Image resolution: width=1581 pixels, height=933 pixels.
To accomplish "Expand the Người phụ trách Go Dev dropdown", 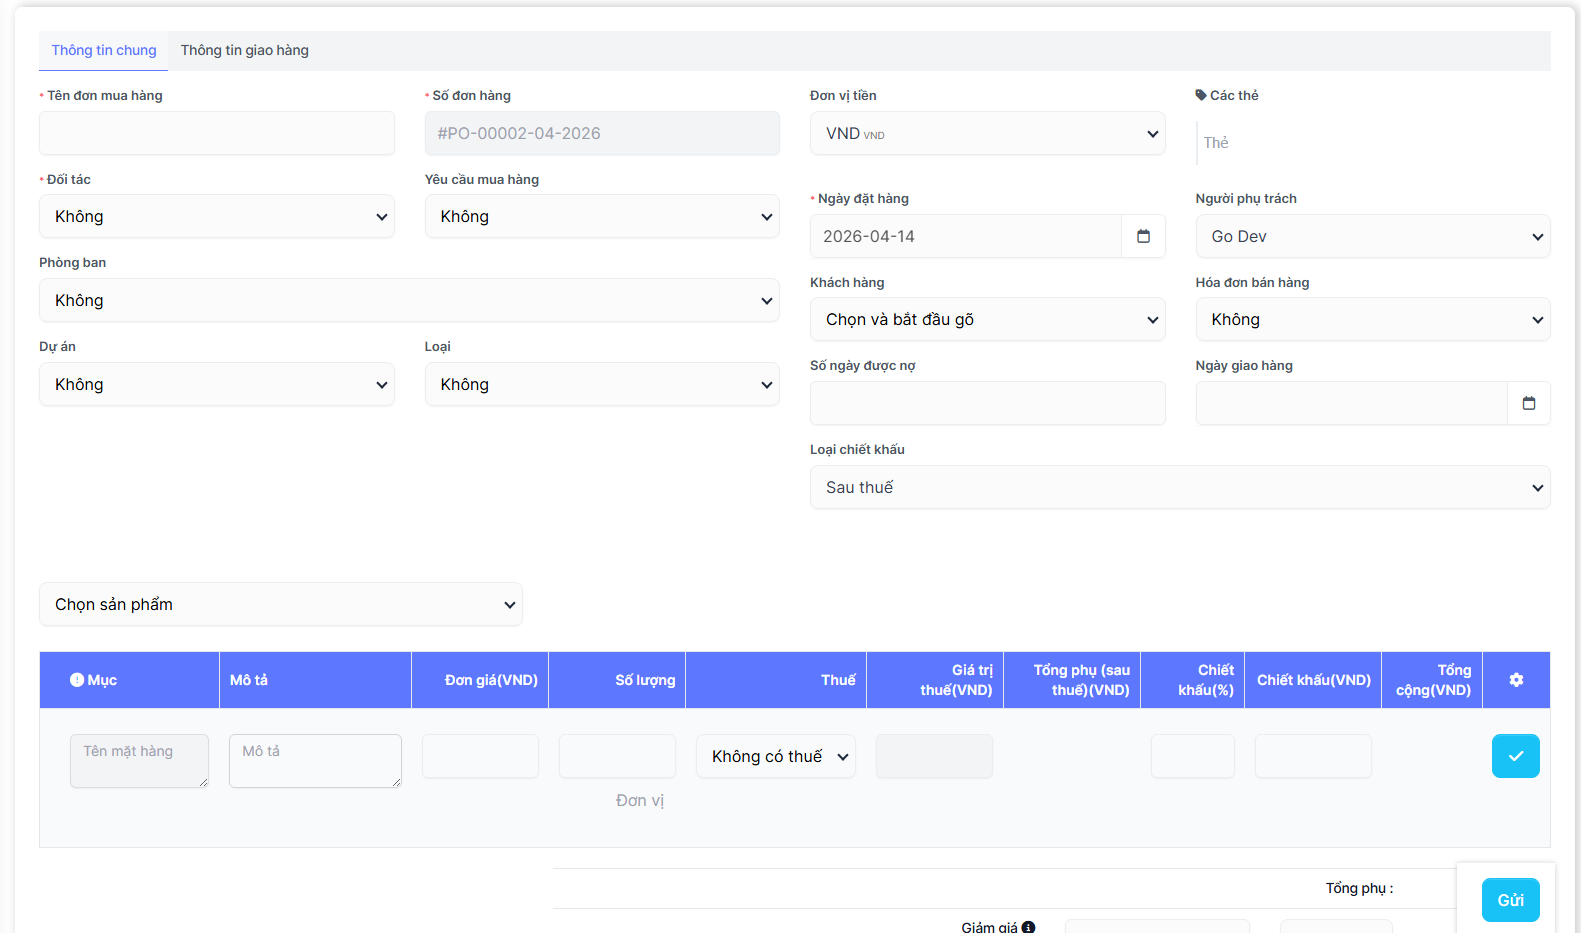I will coord(1372,236).
